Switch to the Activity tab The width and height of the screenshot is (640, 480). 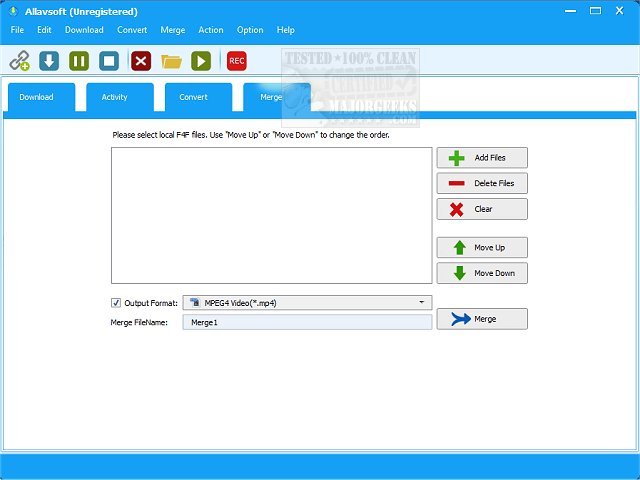click(120, 97)
